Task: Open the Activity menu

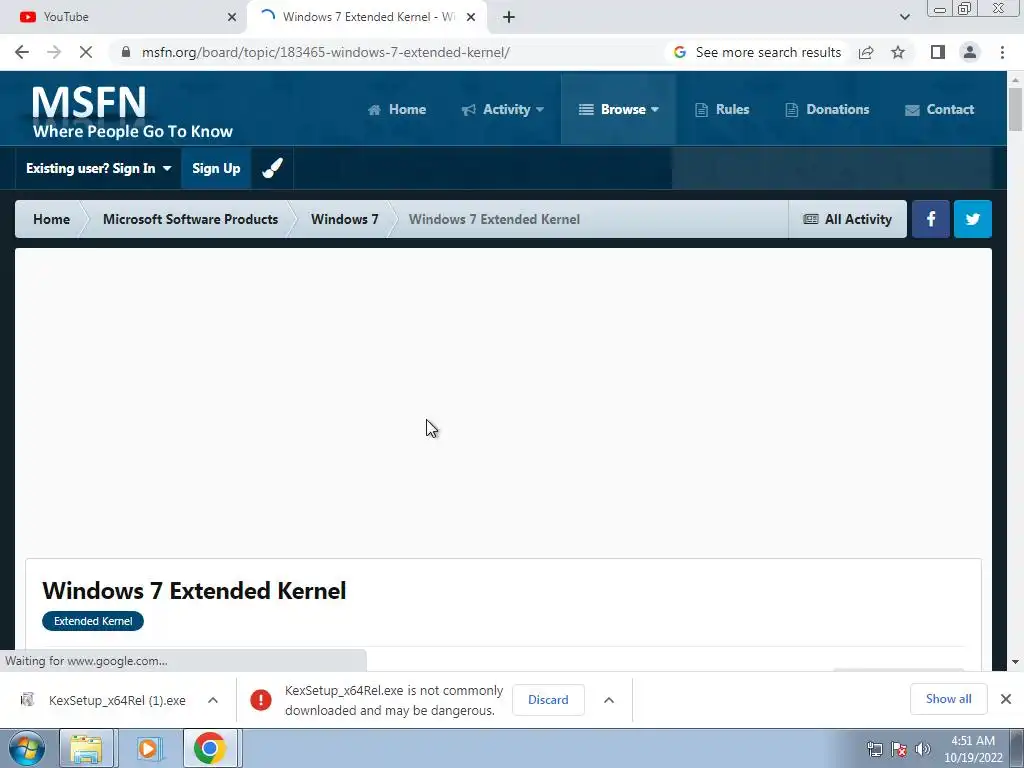Action: 503,110
